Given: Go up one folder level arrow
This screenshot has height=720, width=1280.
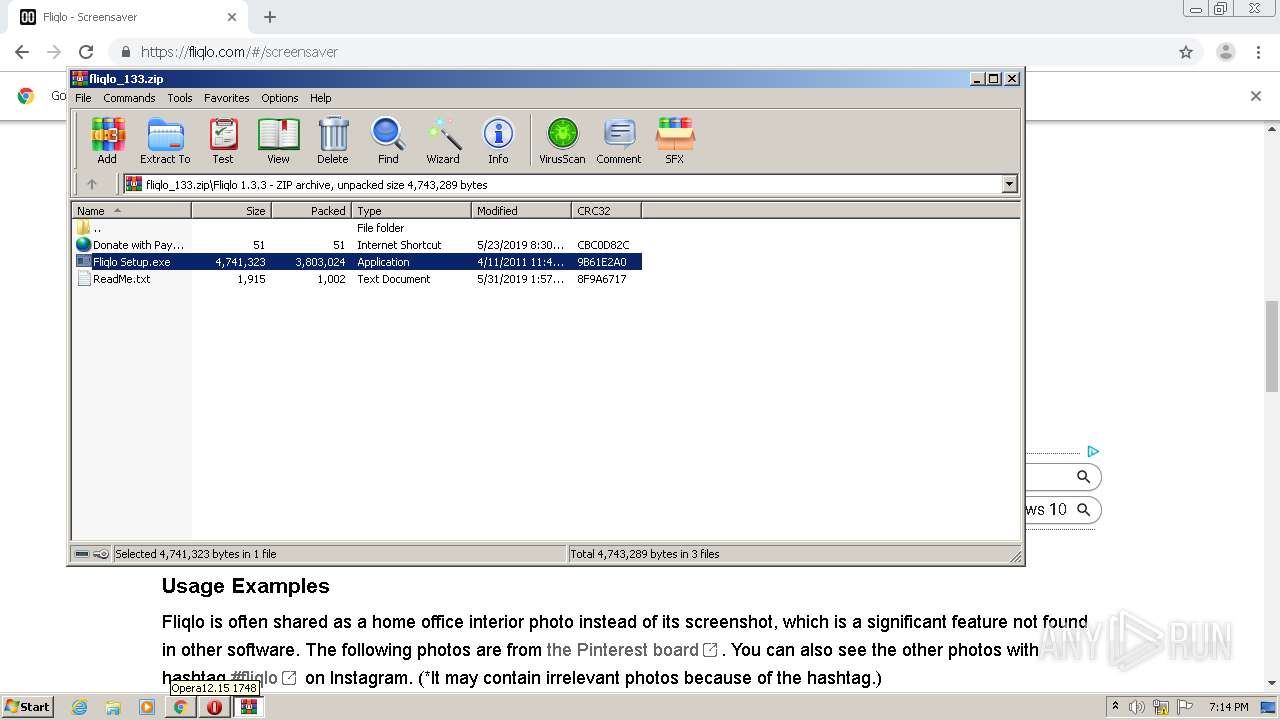Looking at the screenshot, I should [92, 184].
